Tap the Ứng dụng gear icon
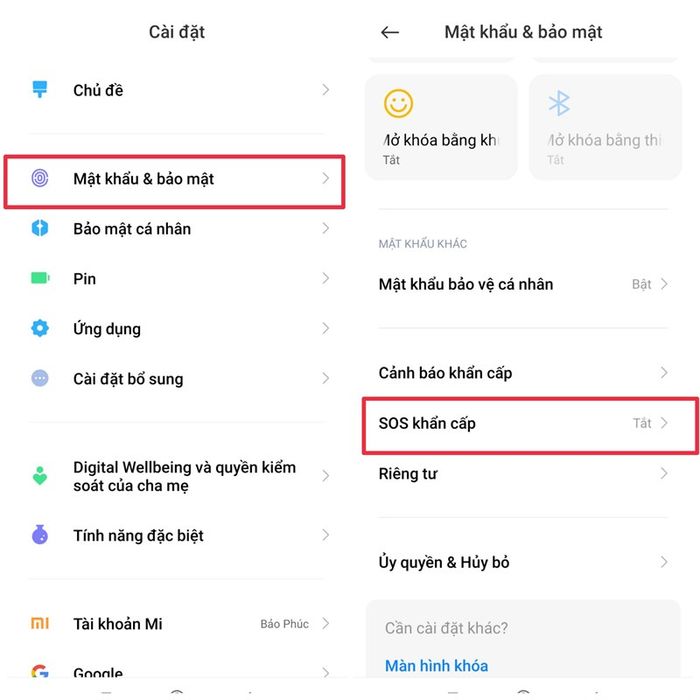Image resolution: width=700 pixels, height=700 pixels. click(40, 328)
